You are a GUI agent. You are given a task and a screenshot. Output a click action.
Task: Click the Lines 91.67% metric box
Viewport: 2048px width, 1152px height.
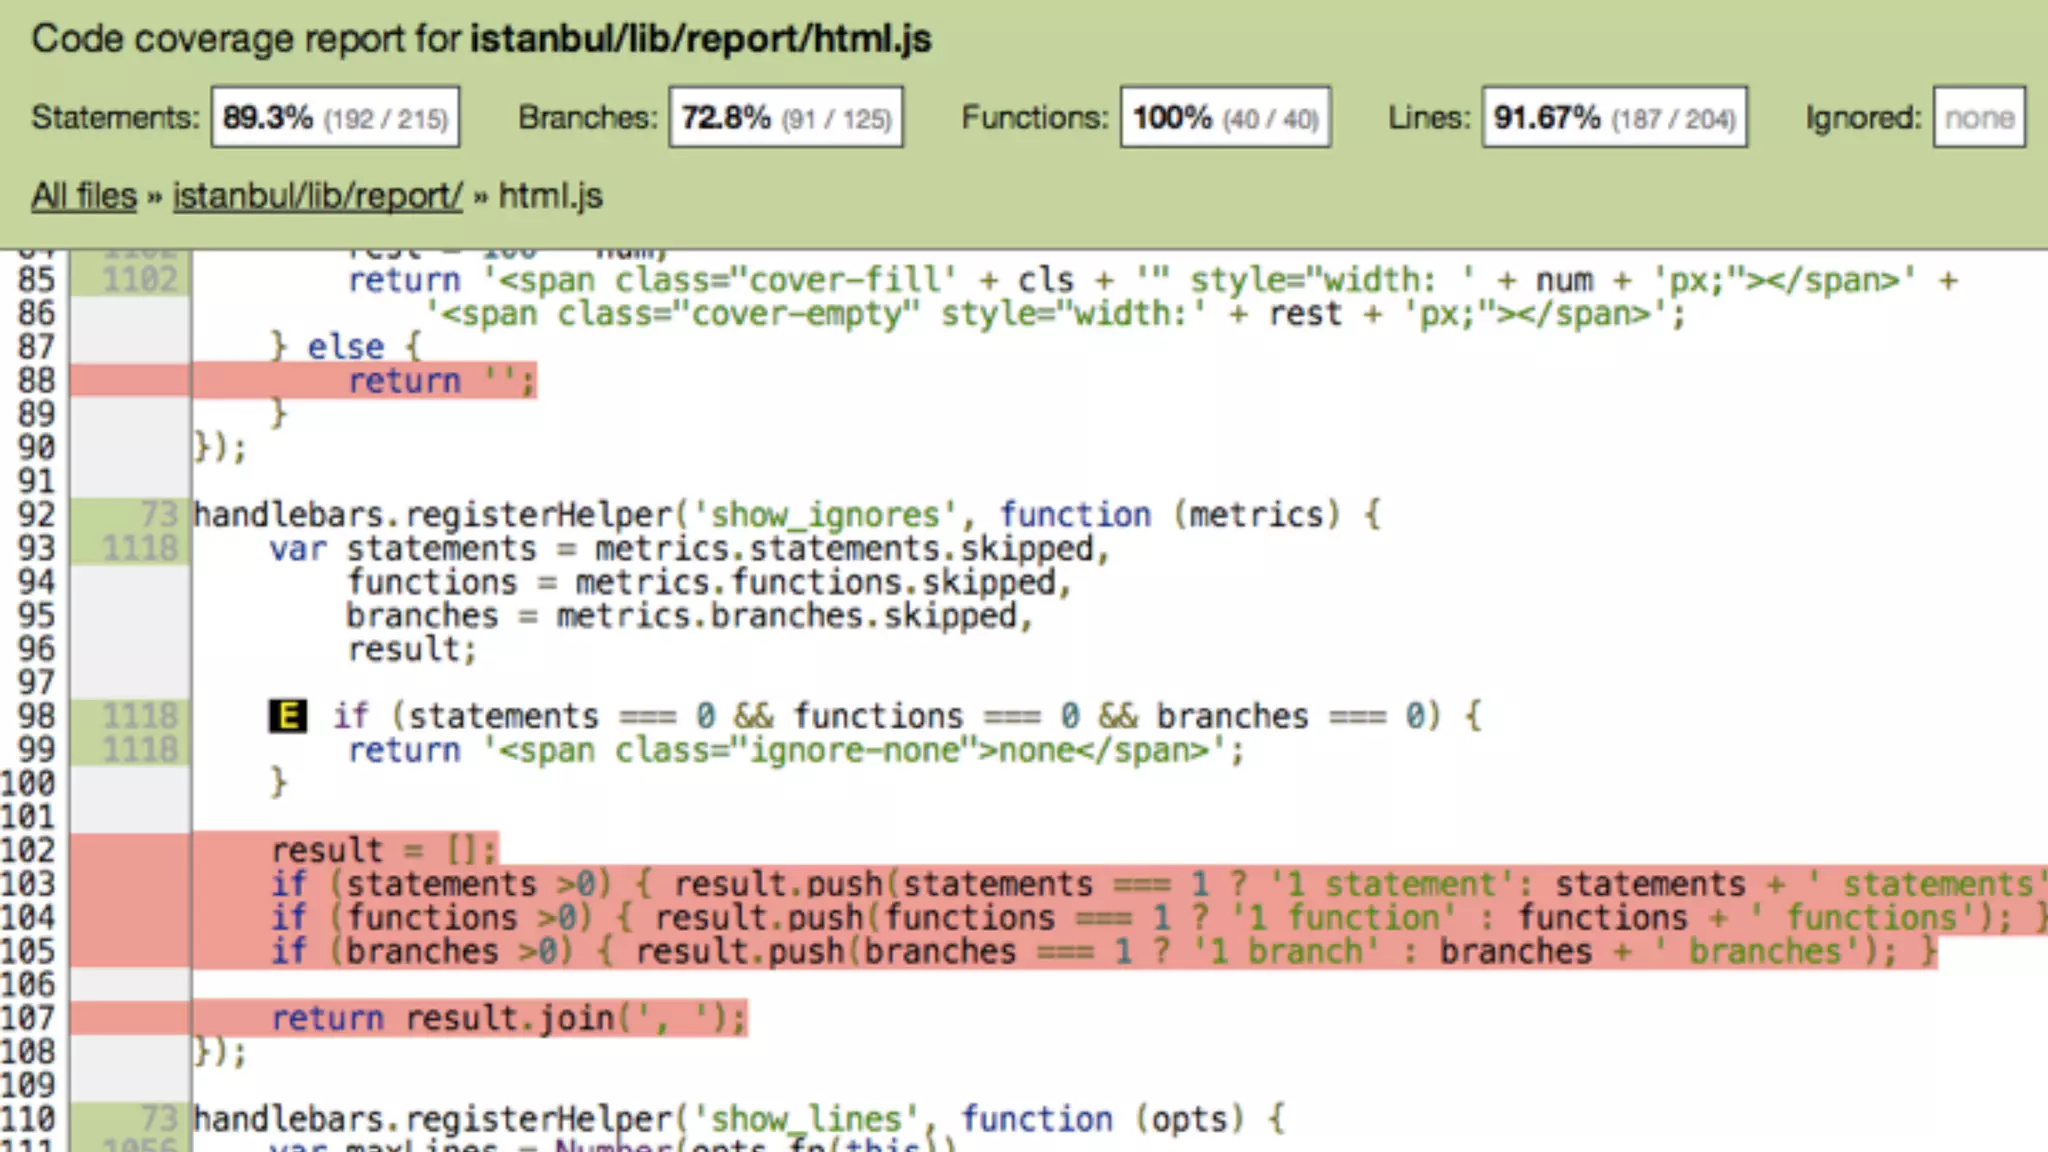point(1614,118)
